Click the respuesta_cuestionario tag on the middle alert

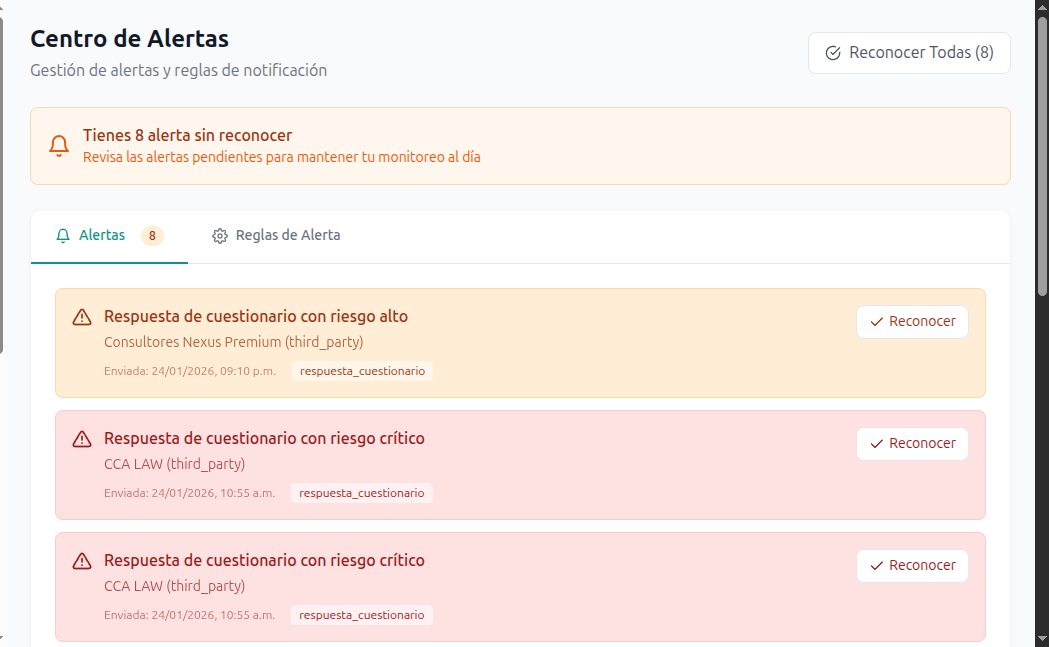362,492
